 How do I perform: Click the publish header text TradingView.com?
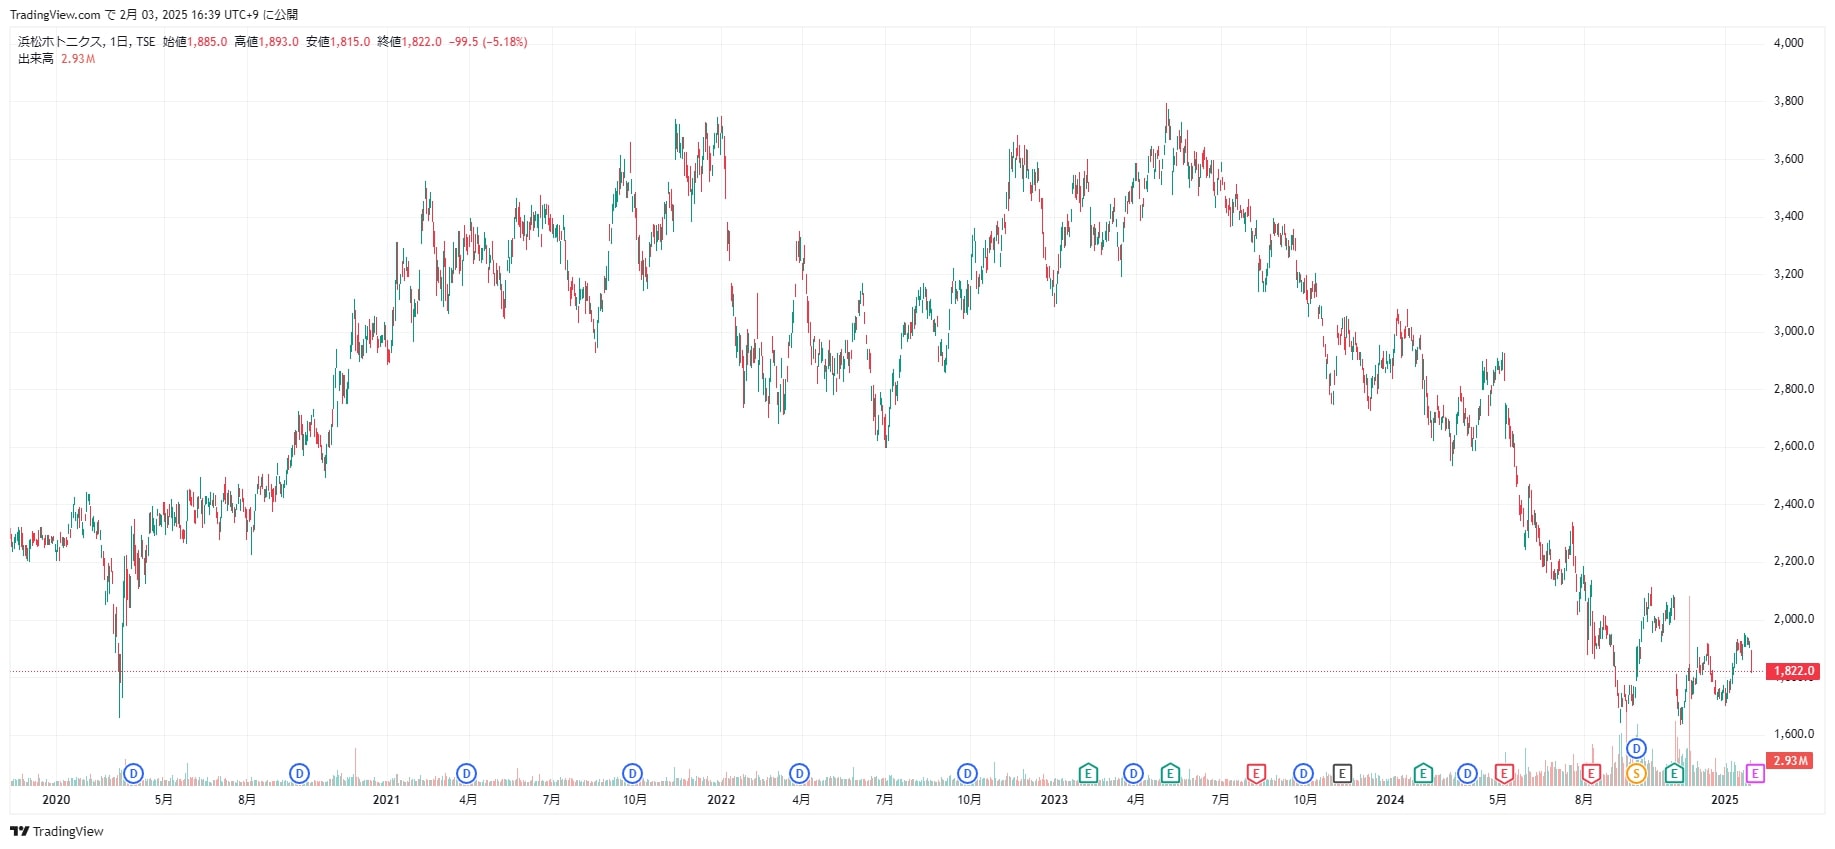click(55, 15)
